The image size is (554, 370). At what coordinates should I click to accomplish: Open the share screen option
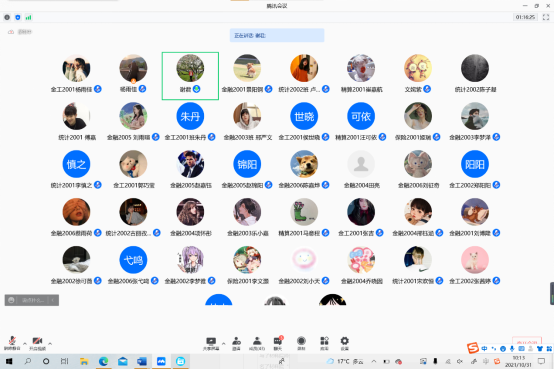pos(211,343)
